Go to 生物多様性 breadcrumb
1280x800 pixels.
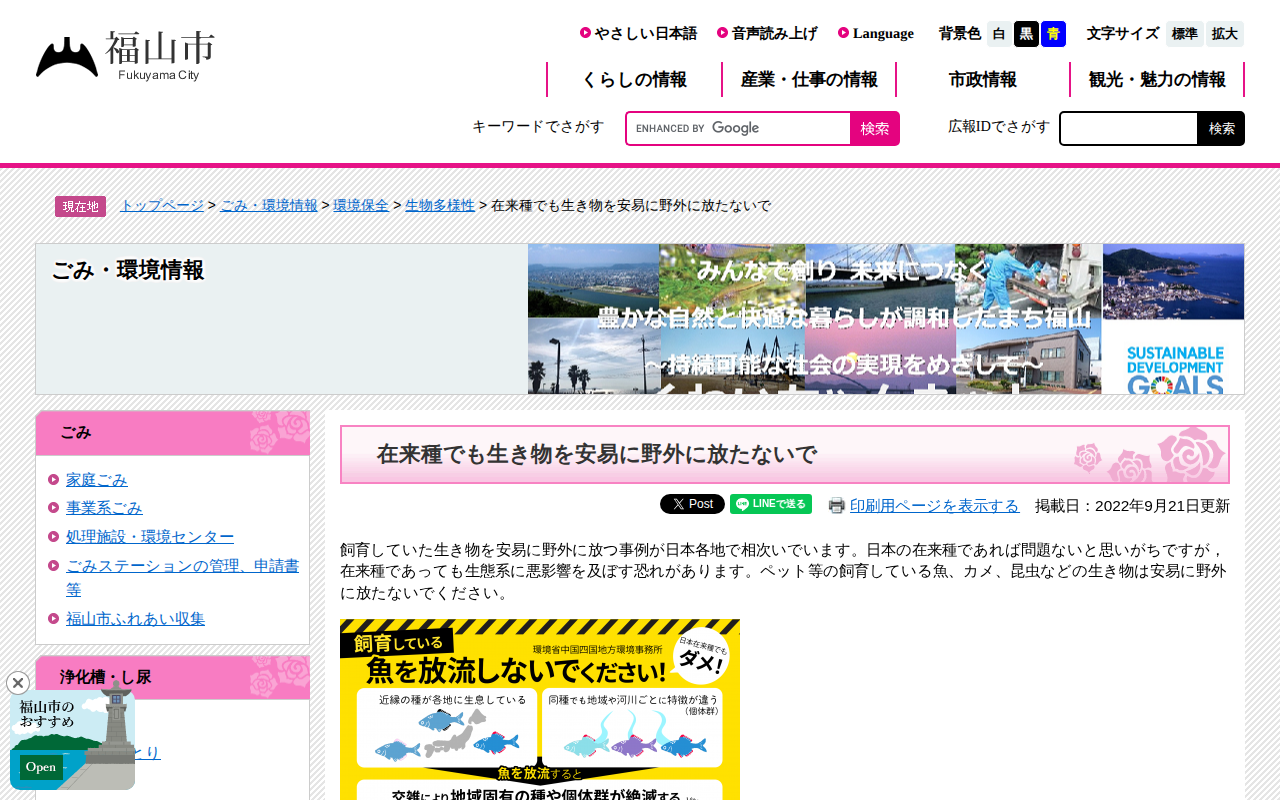point(440,205)
